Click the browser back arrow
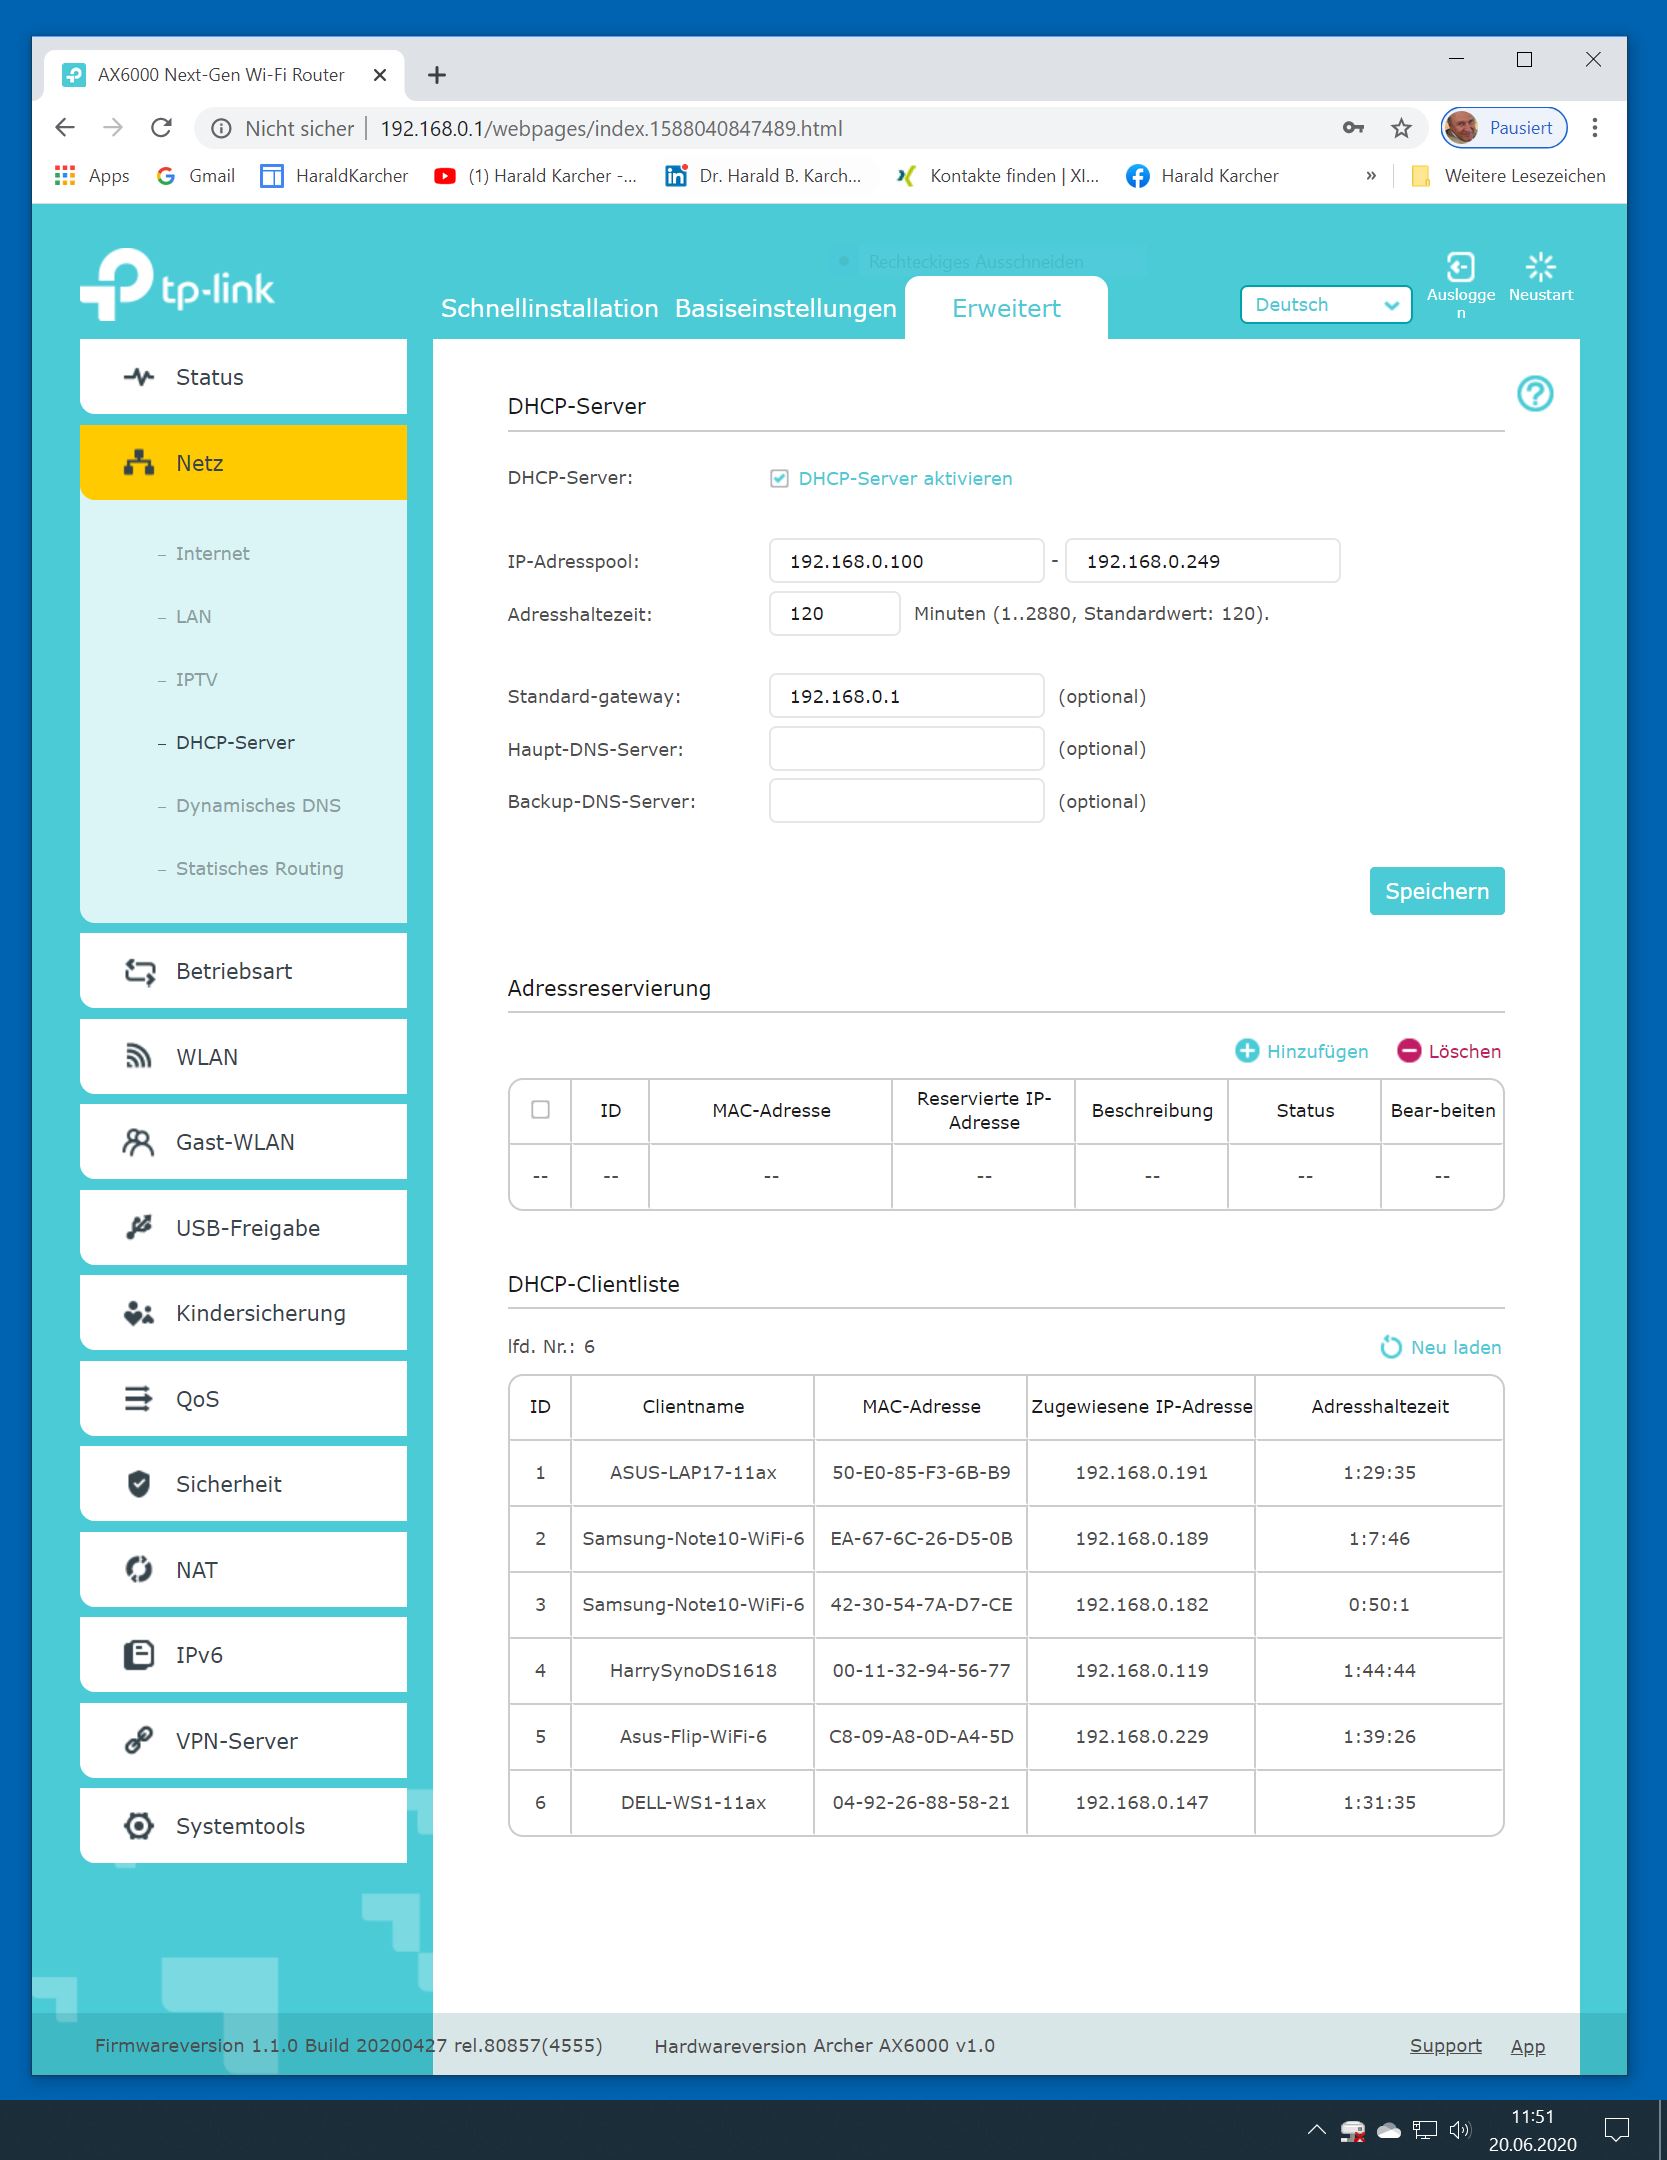This screenshot has height=2160, width=1667. pyautogui.click(x=65, y=128)
